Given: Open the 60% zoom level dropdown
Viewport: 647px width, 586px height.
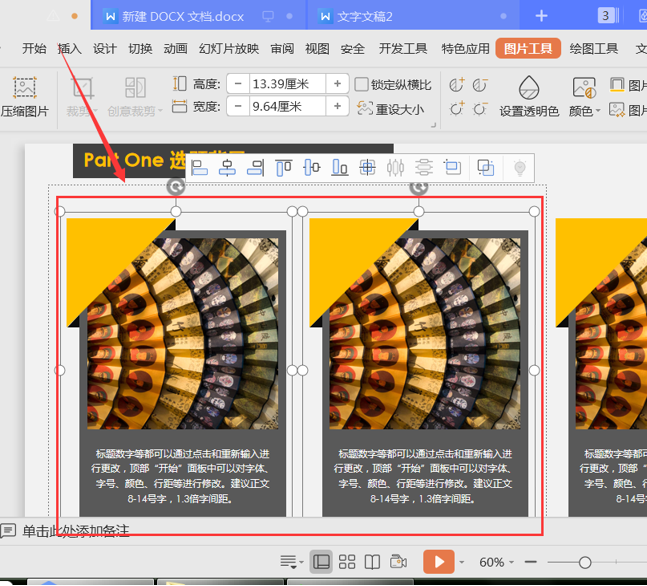Looking at the screenshot, I should click(496, 562).
